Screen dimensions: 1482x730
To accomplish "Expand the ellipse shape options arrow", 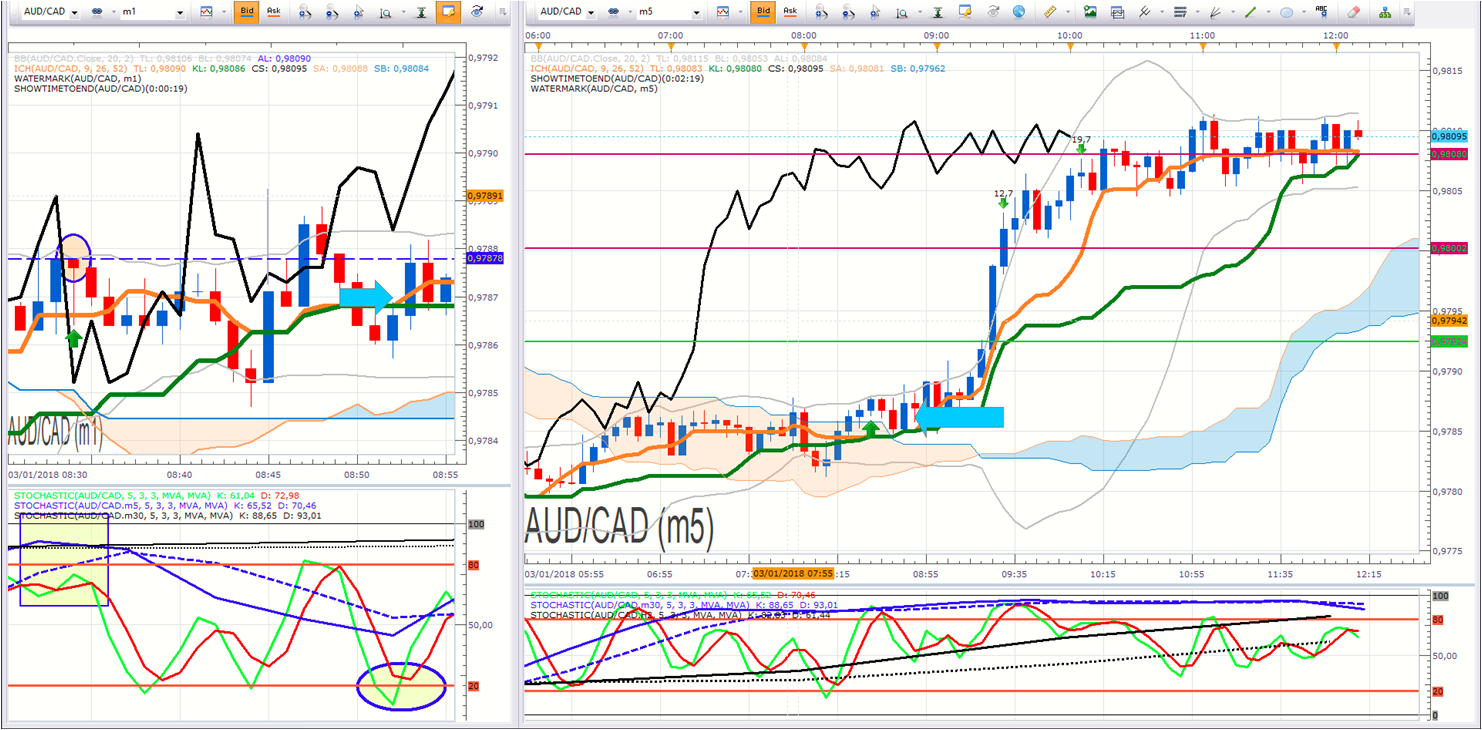I will (1303, 12).
